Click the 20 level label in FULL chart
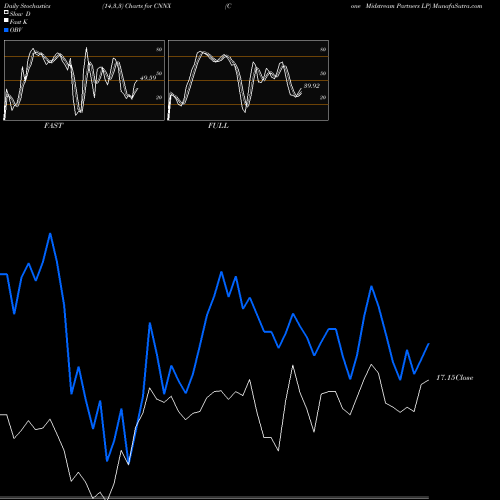Screen dimensions: 500x500 (323, 97)
